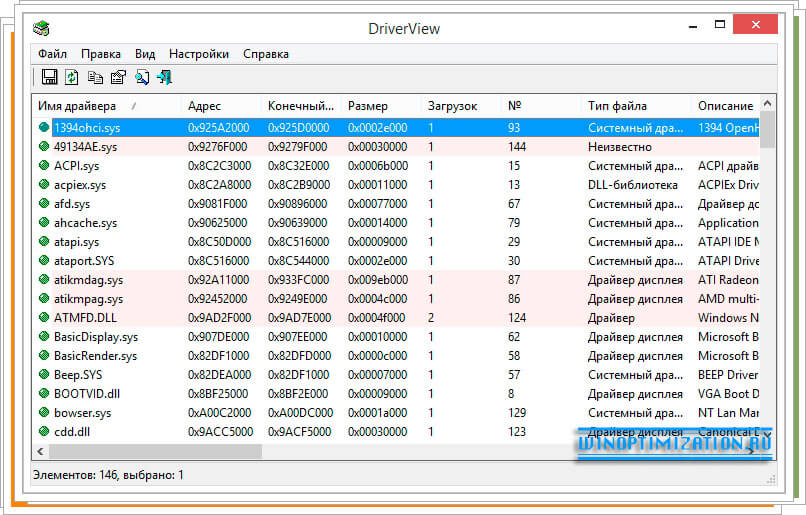Select the Beep.SYS driver name
Screen dimensions: 806x515
(78, 375)
